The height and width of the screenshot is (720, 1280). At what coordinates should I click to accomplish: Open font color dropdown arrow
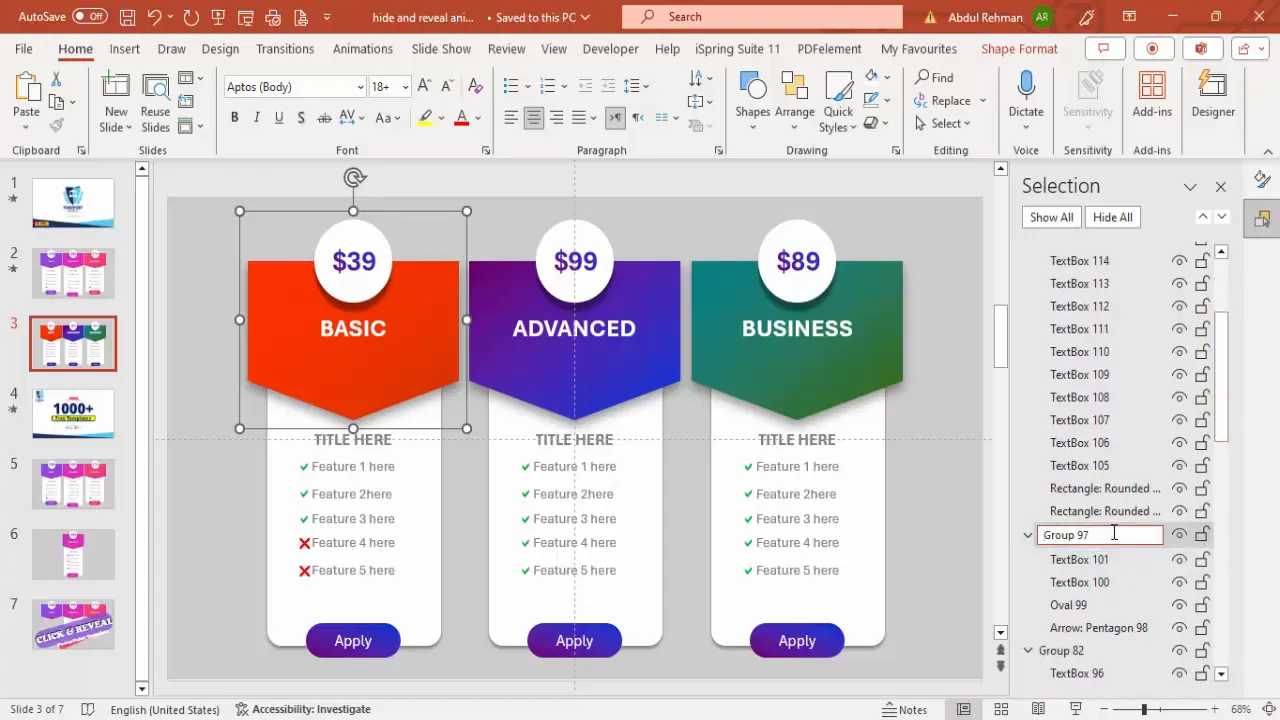(x=478, y=118)
